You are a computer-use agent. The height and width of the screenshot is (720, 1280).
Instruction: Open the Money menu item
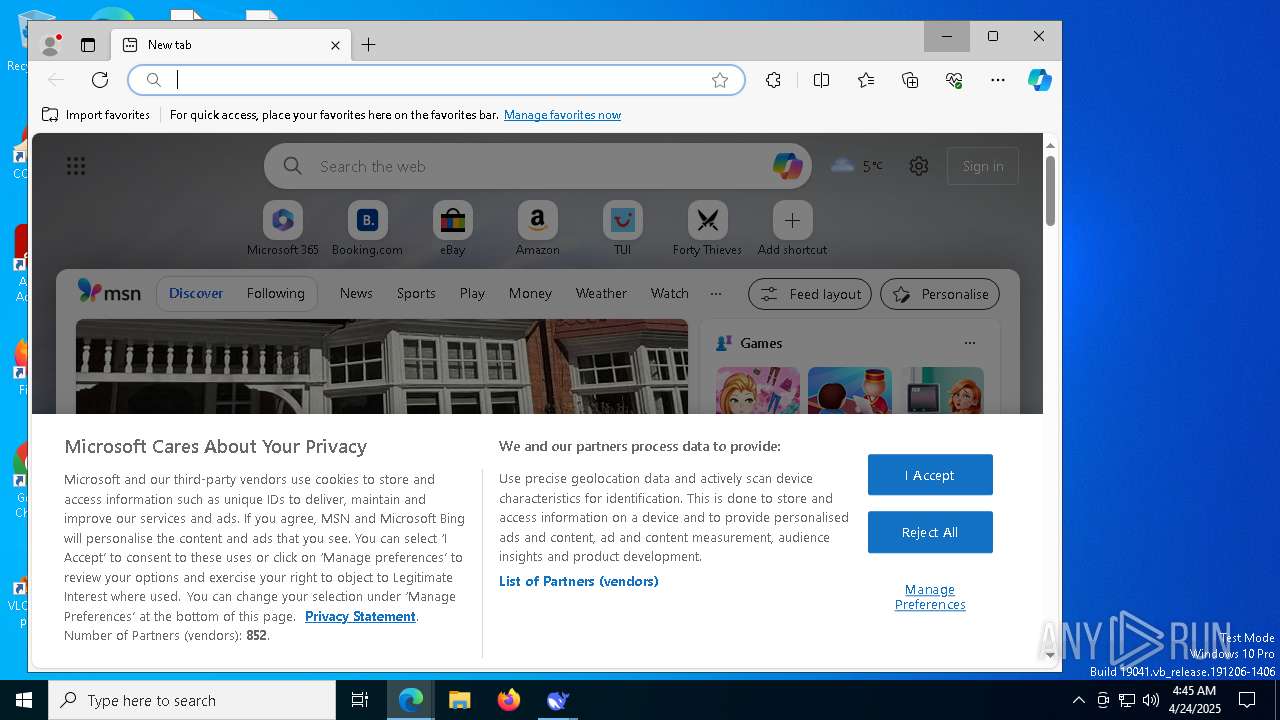pyautogui.click(x=530, y=293)
